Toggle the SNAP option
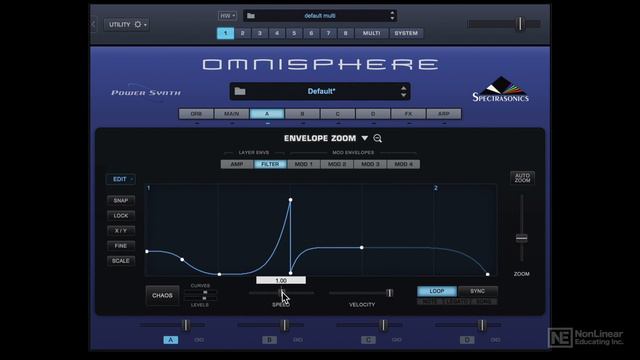640x360 pixels. coord(121,200)
